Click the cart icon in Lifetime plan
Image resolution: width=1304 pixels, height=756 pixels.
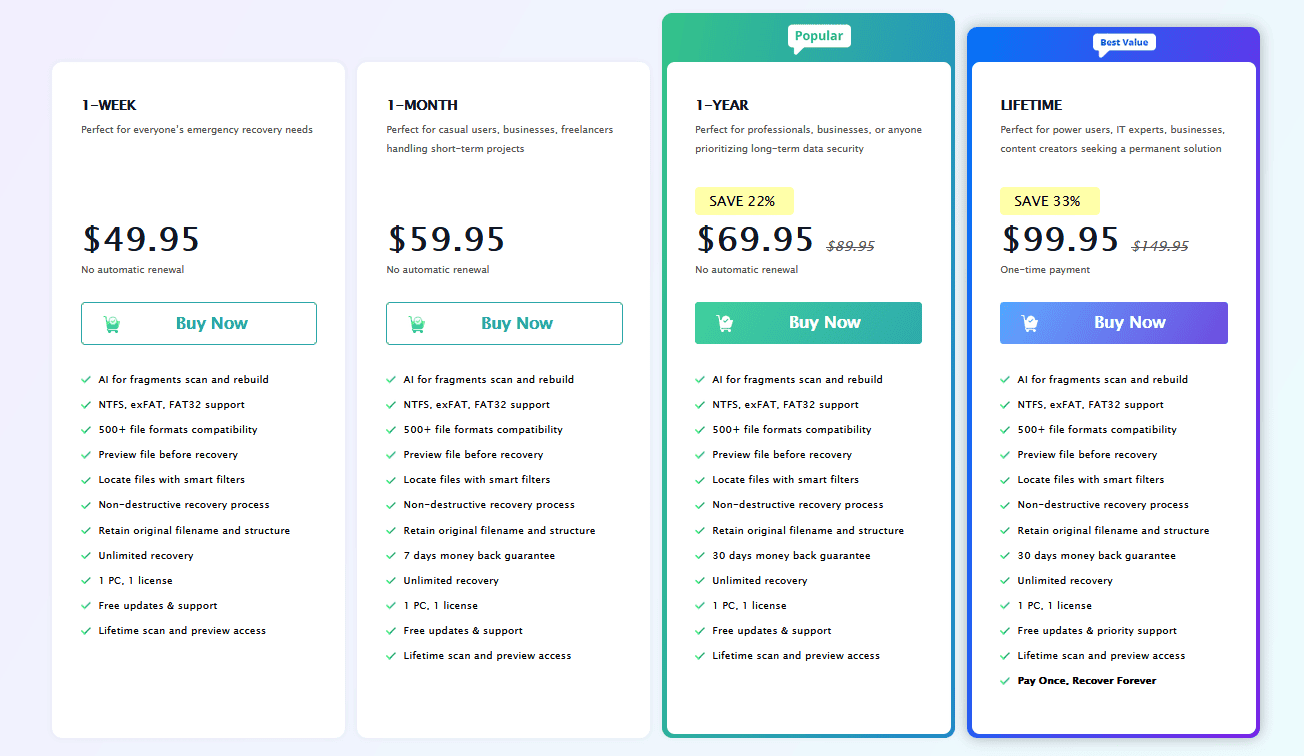click(x=1030, y=323)
